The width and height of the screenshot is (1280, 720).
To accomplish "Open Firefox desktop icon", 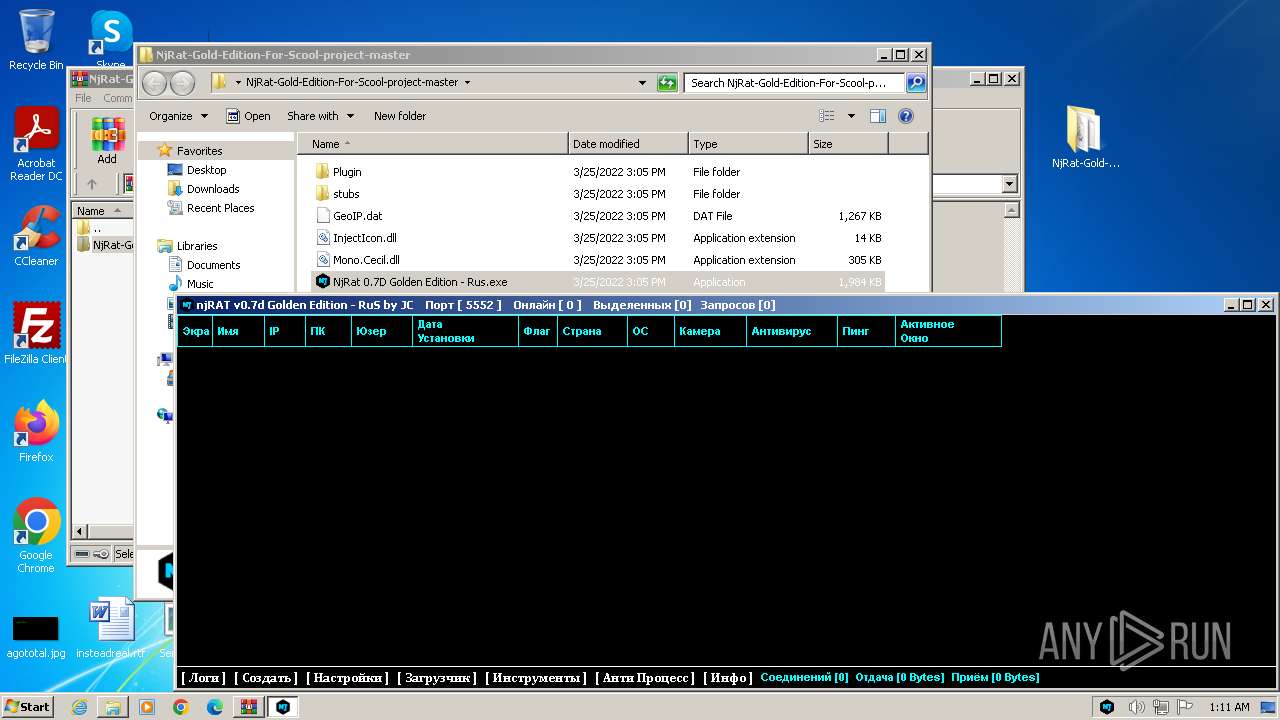I will 36,431.
